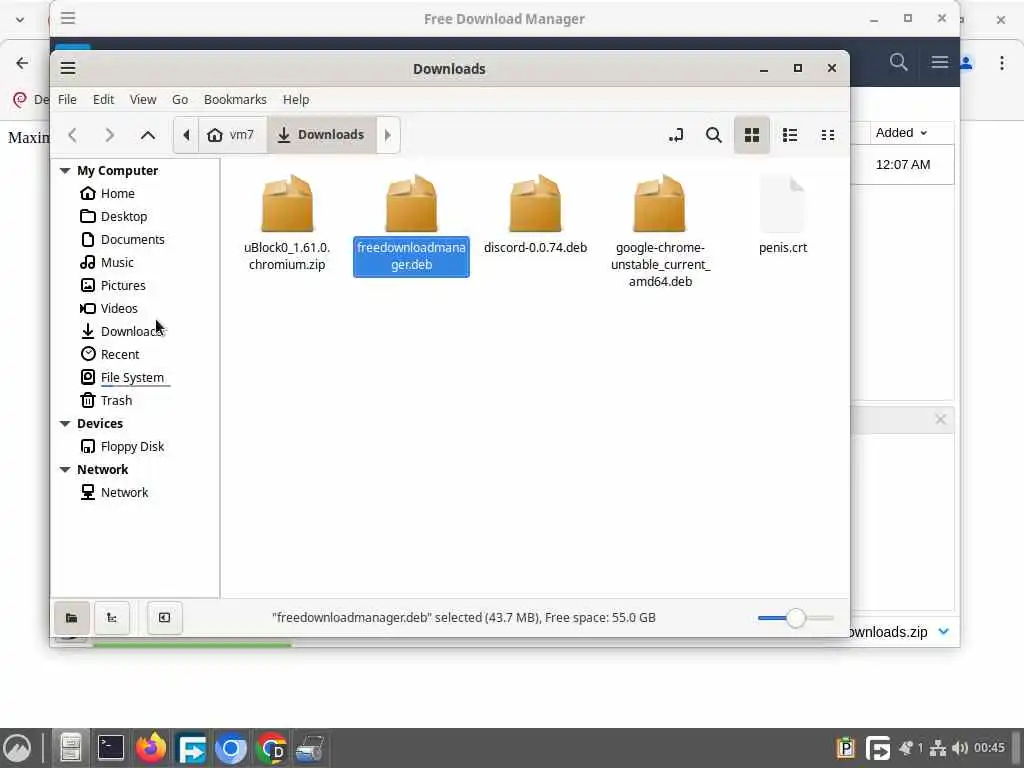Open browser profile icon
1024x768 pixels.
click(x=967, y=63)
